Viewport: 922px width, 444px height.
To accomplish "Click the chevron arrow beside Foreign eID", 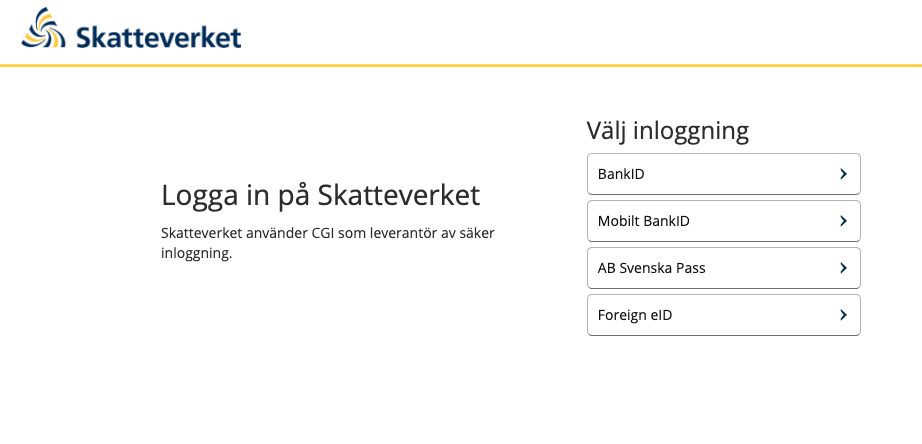I will point(843,315).
